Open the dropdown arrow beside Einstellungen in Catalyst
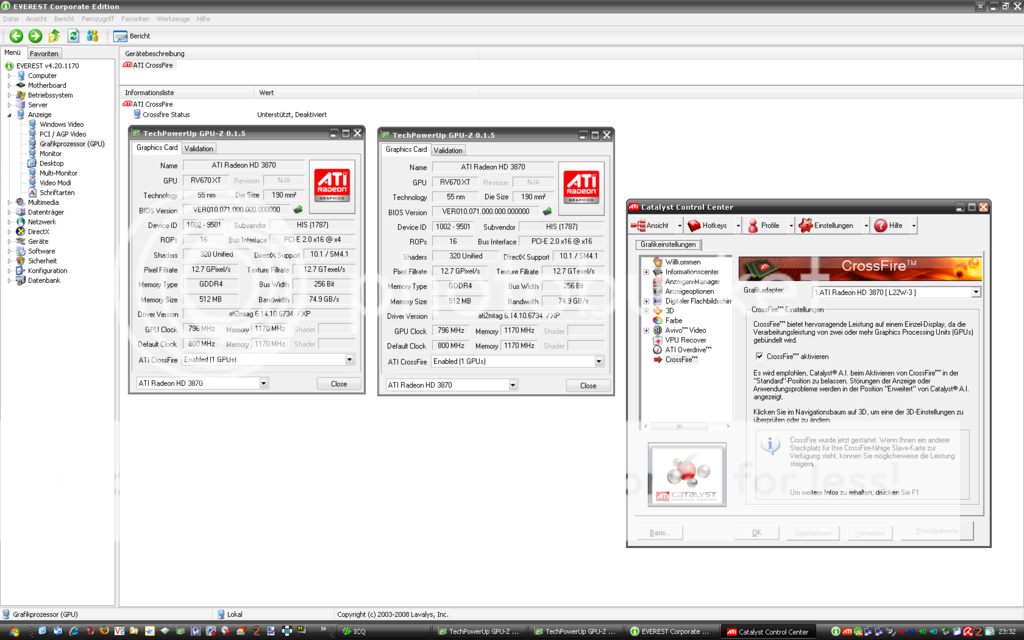Screen dimensions: 1024x640 click(x=866, y=225)
